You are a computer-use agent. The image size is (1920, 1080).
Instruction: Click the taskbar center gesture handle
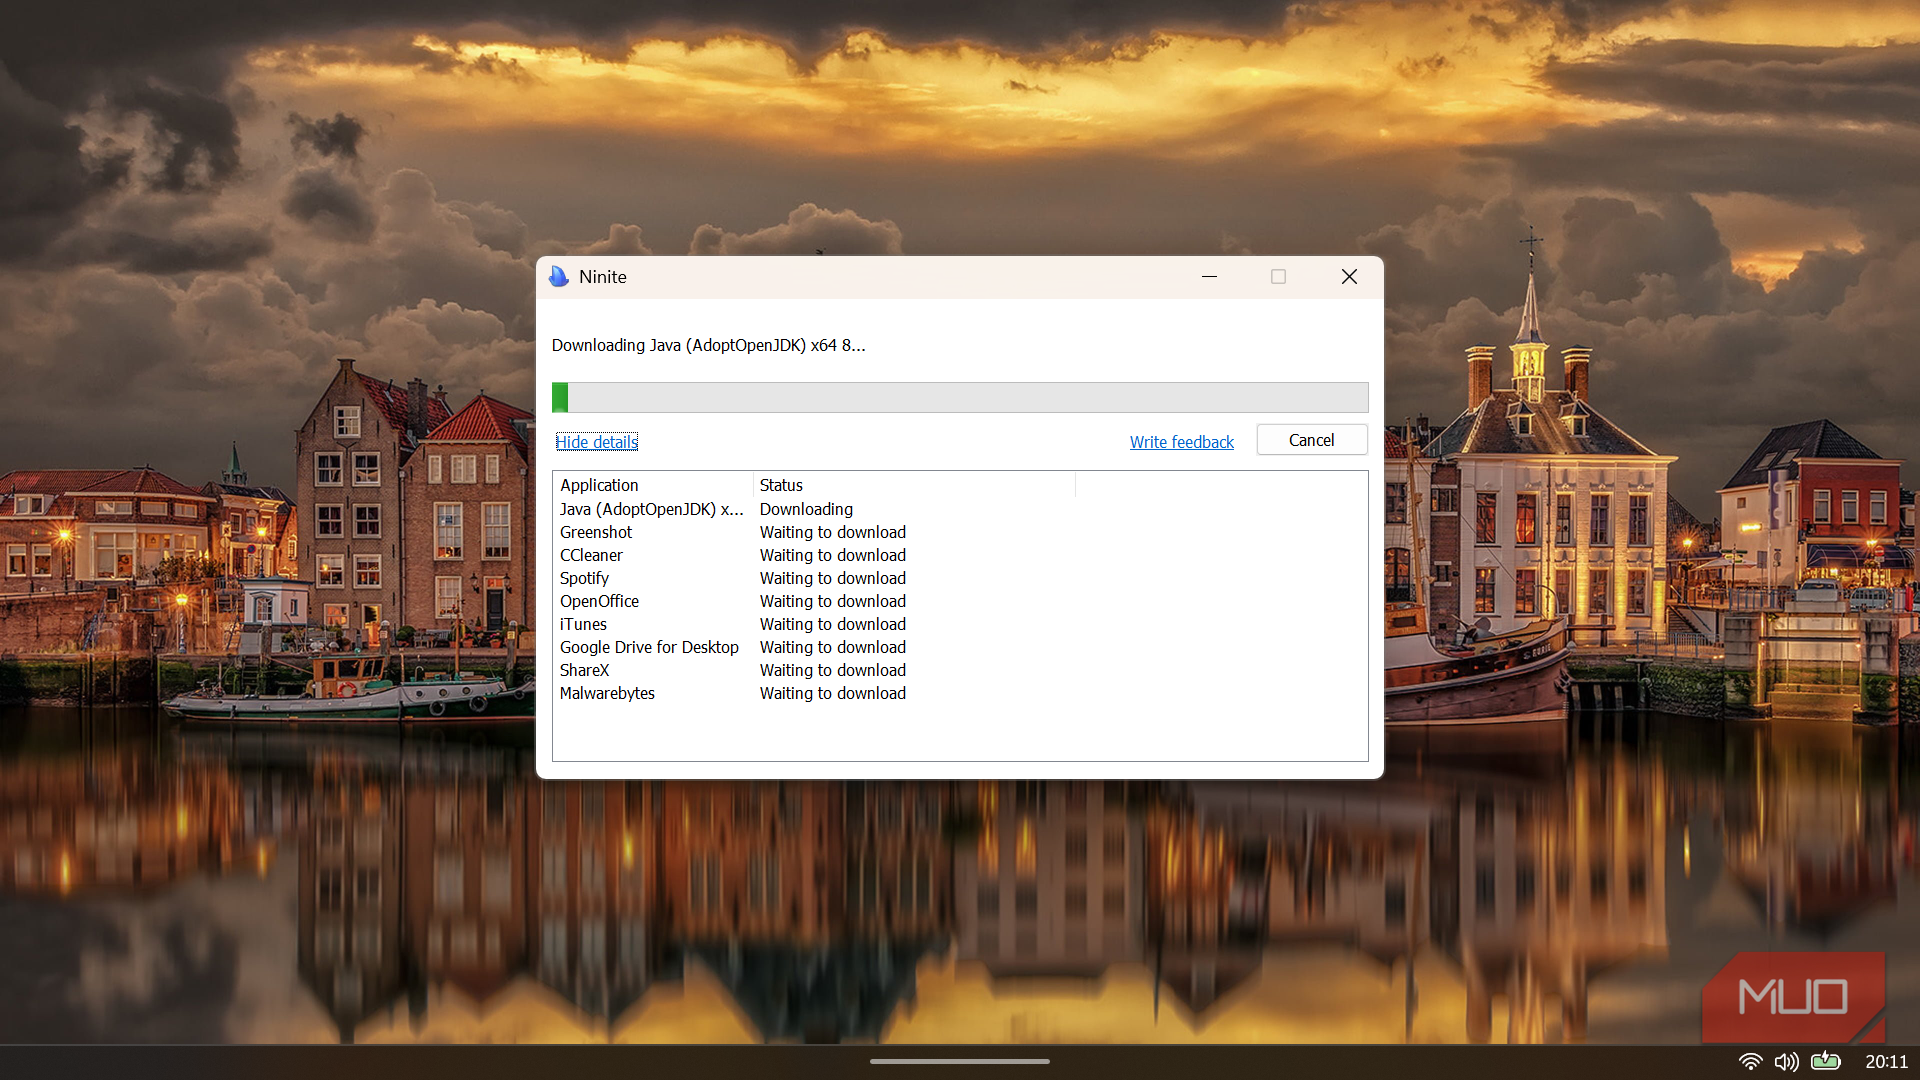[x=960, y=1061]
